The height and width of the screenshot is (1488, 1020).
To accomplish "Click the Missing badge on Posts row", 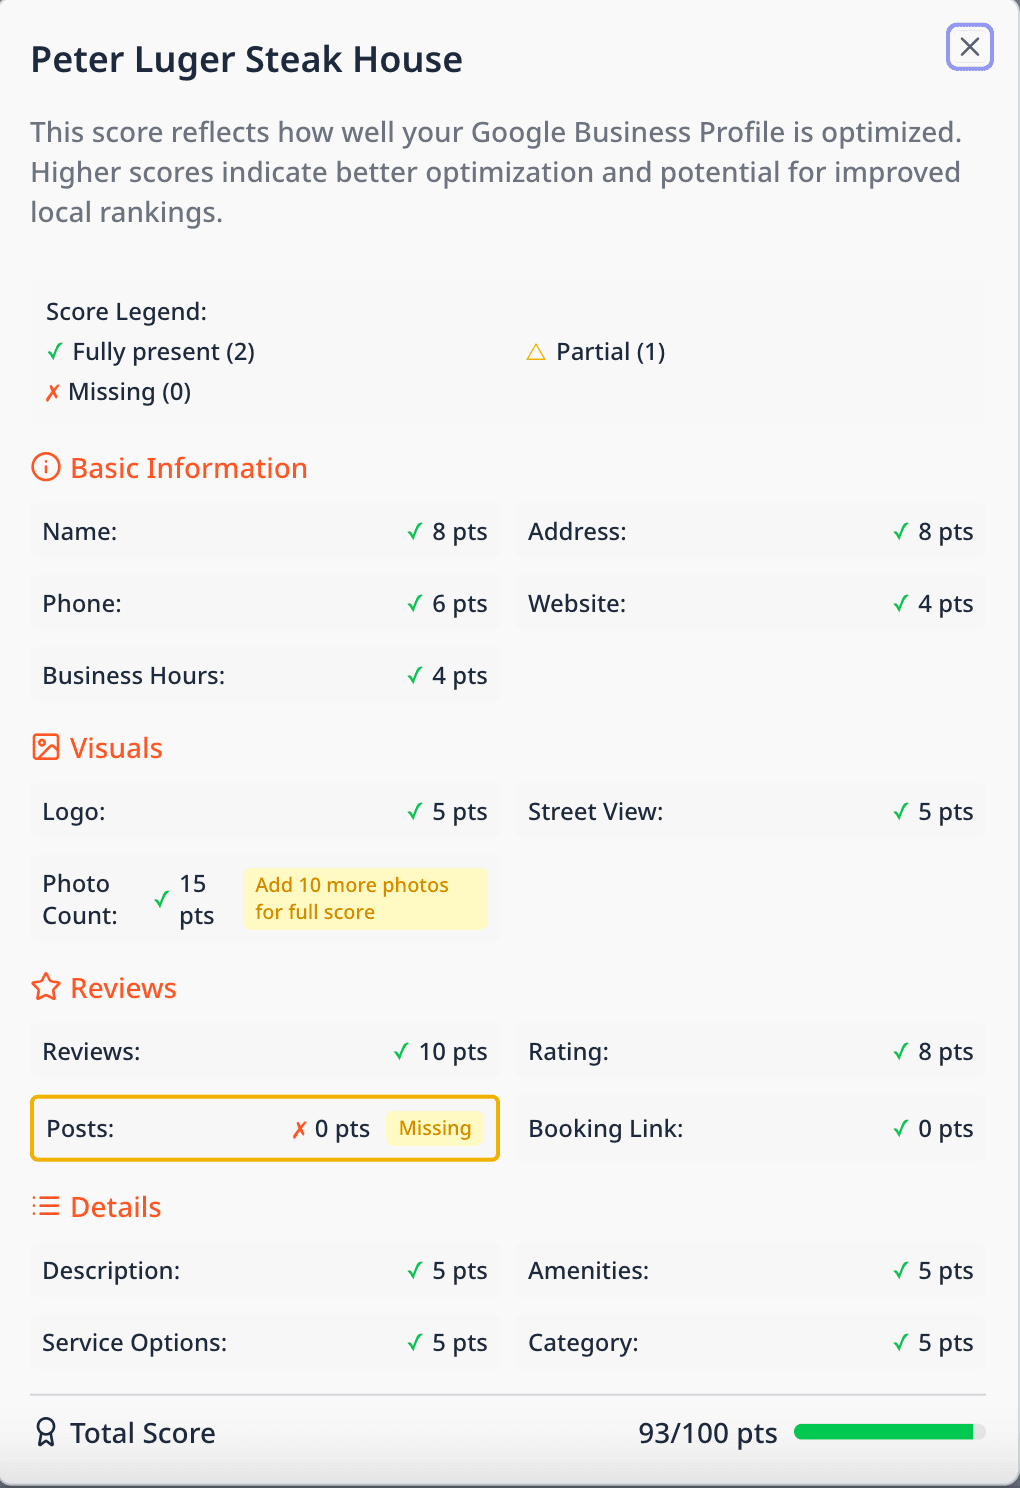I will pyautogui.click(x=435, y=1128).
